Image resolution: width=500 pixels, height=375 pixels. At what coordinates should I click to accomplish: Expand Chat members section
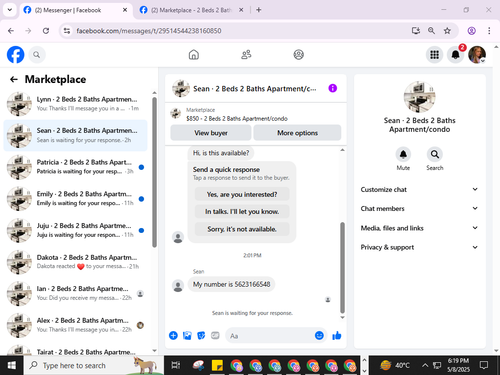[419, 208]
